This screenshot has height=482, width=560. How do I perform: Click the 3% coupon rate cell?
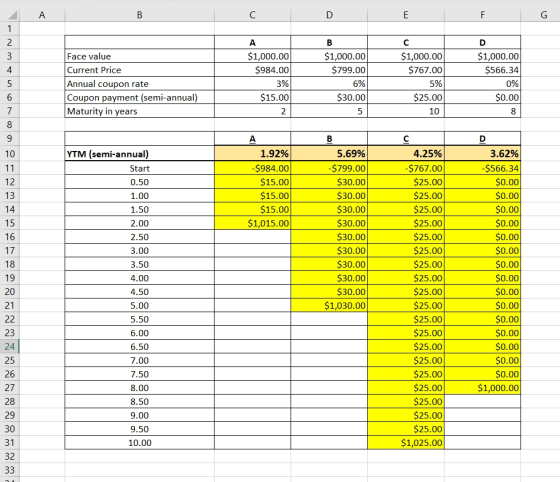252,84
